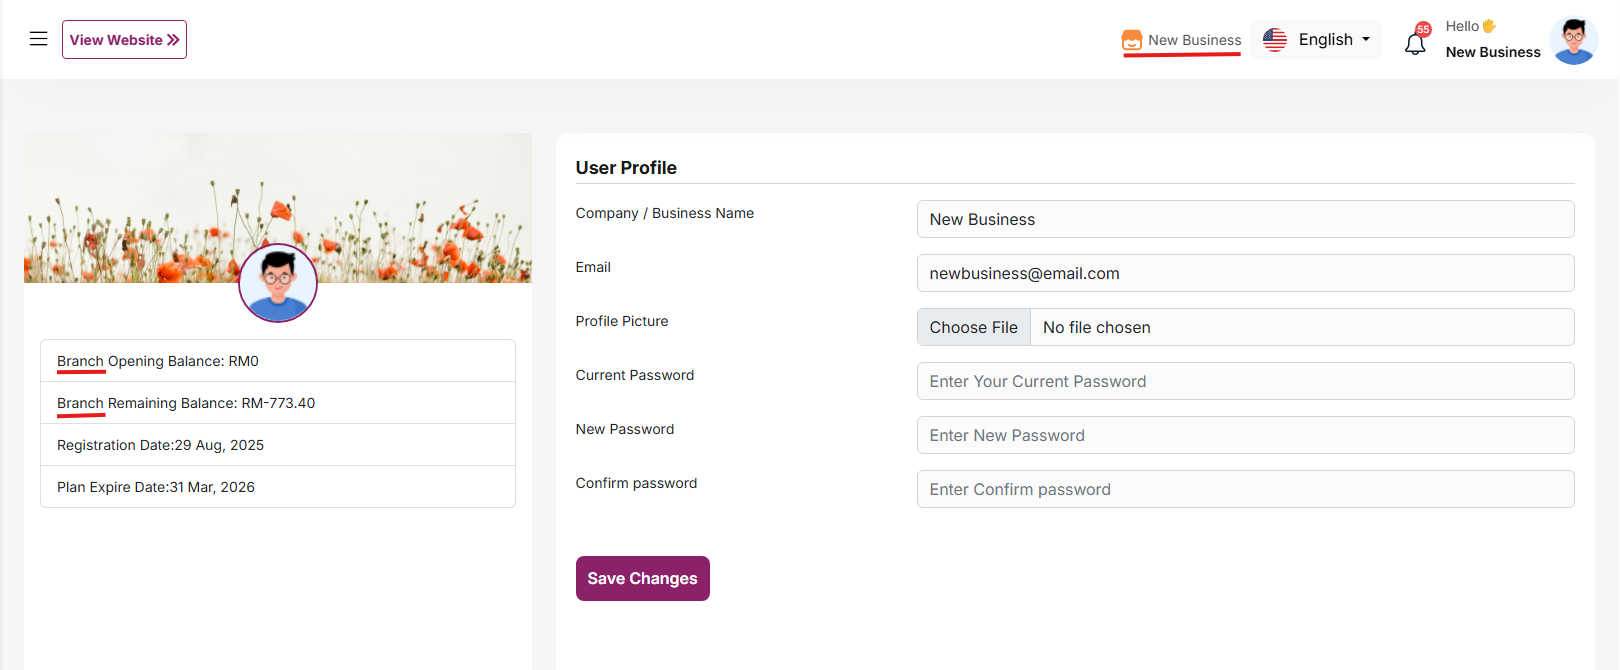Click Choose File for profile picture

point(973,327)
